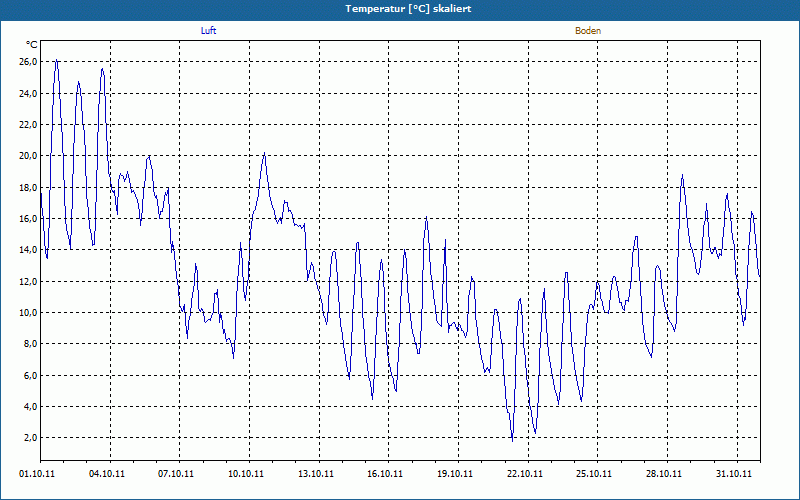Click the date label 04.10.11
This screenshot has height=500, width=800.
click(x=106, y=473)
